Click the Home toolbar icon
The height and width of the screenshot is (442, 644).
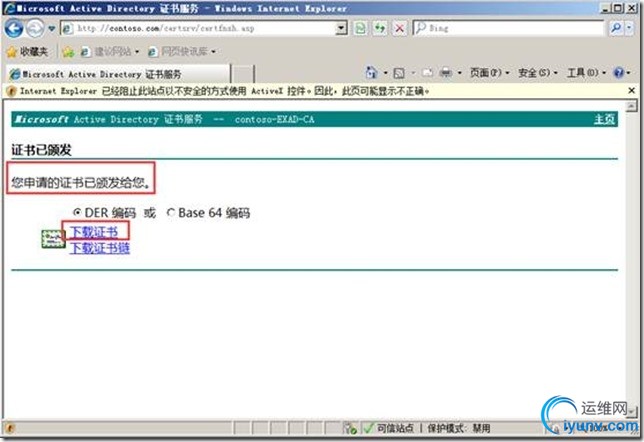coord(371,73)
